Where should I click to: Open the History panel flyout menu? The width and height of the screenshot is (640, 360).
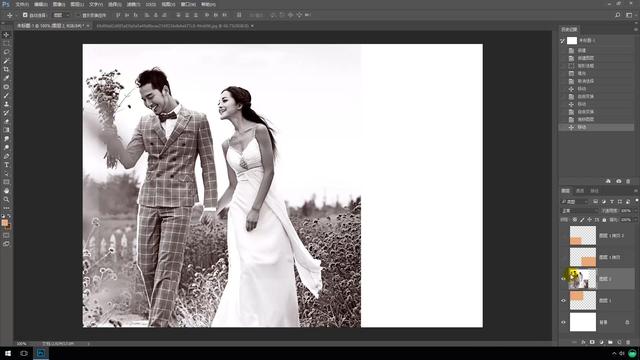[636, 29]
